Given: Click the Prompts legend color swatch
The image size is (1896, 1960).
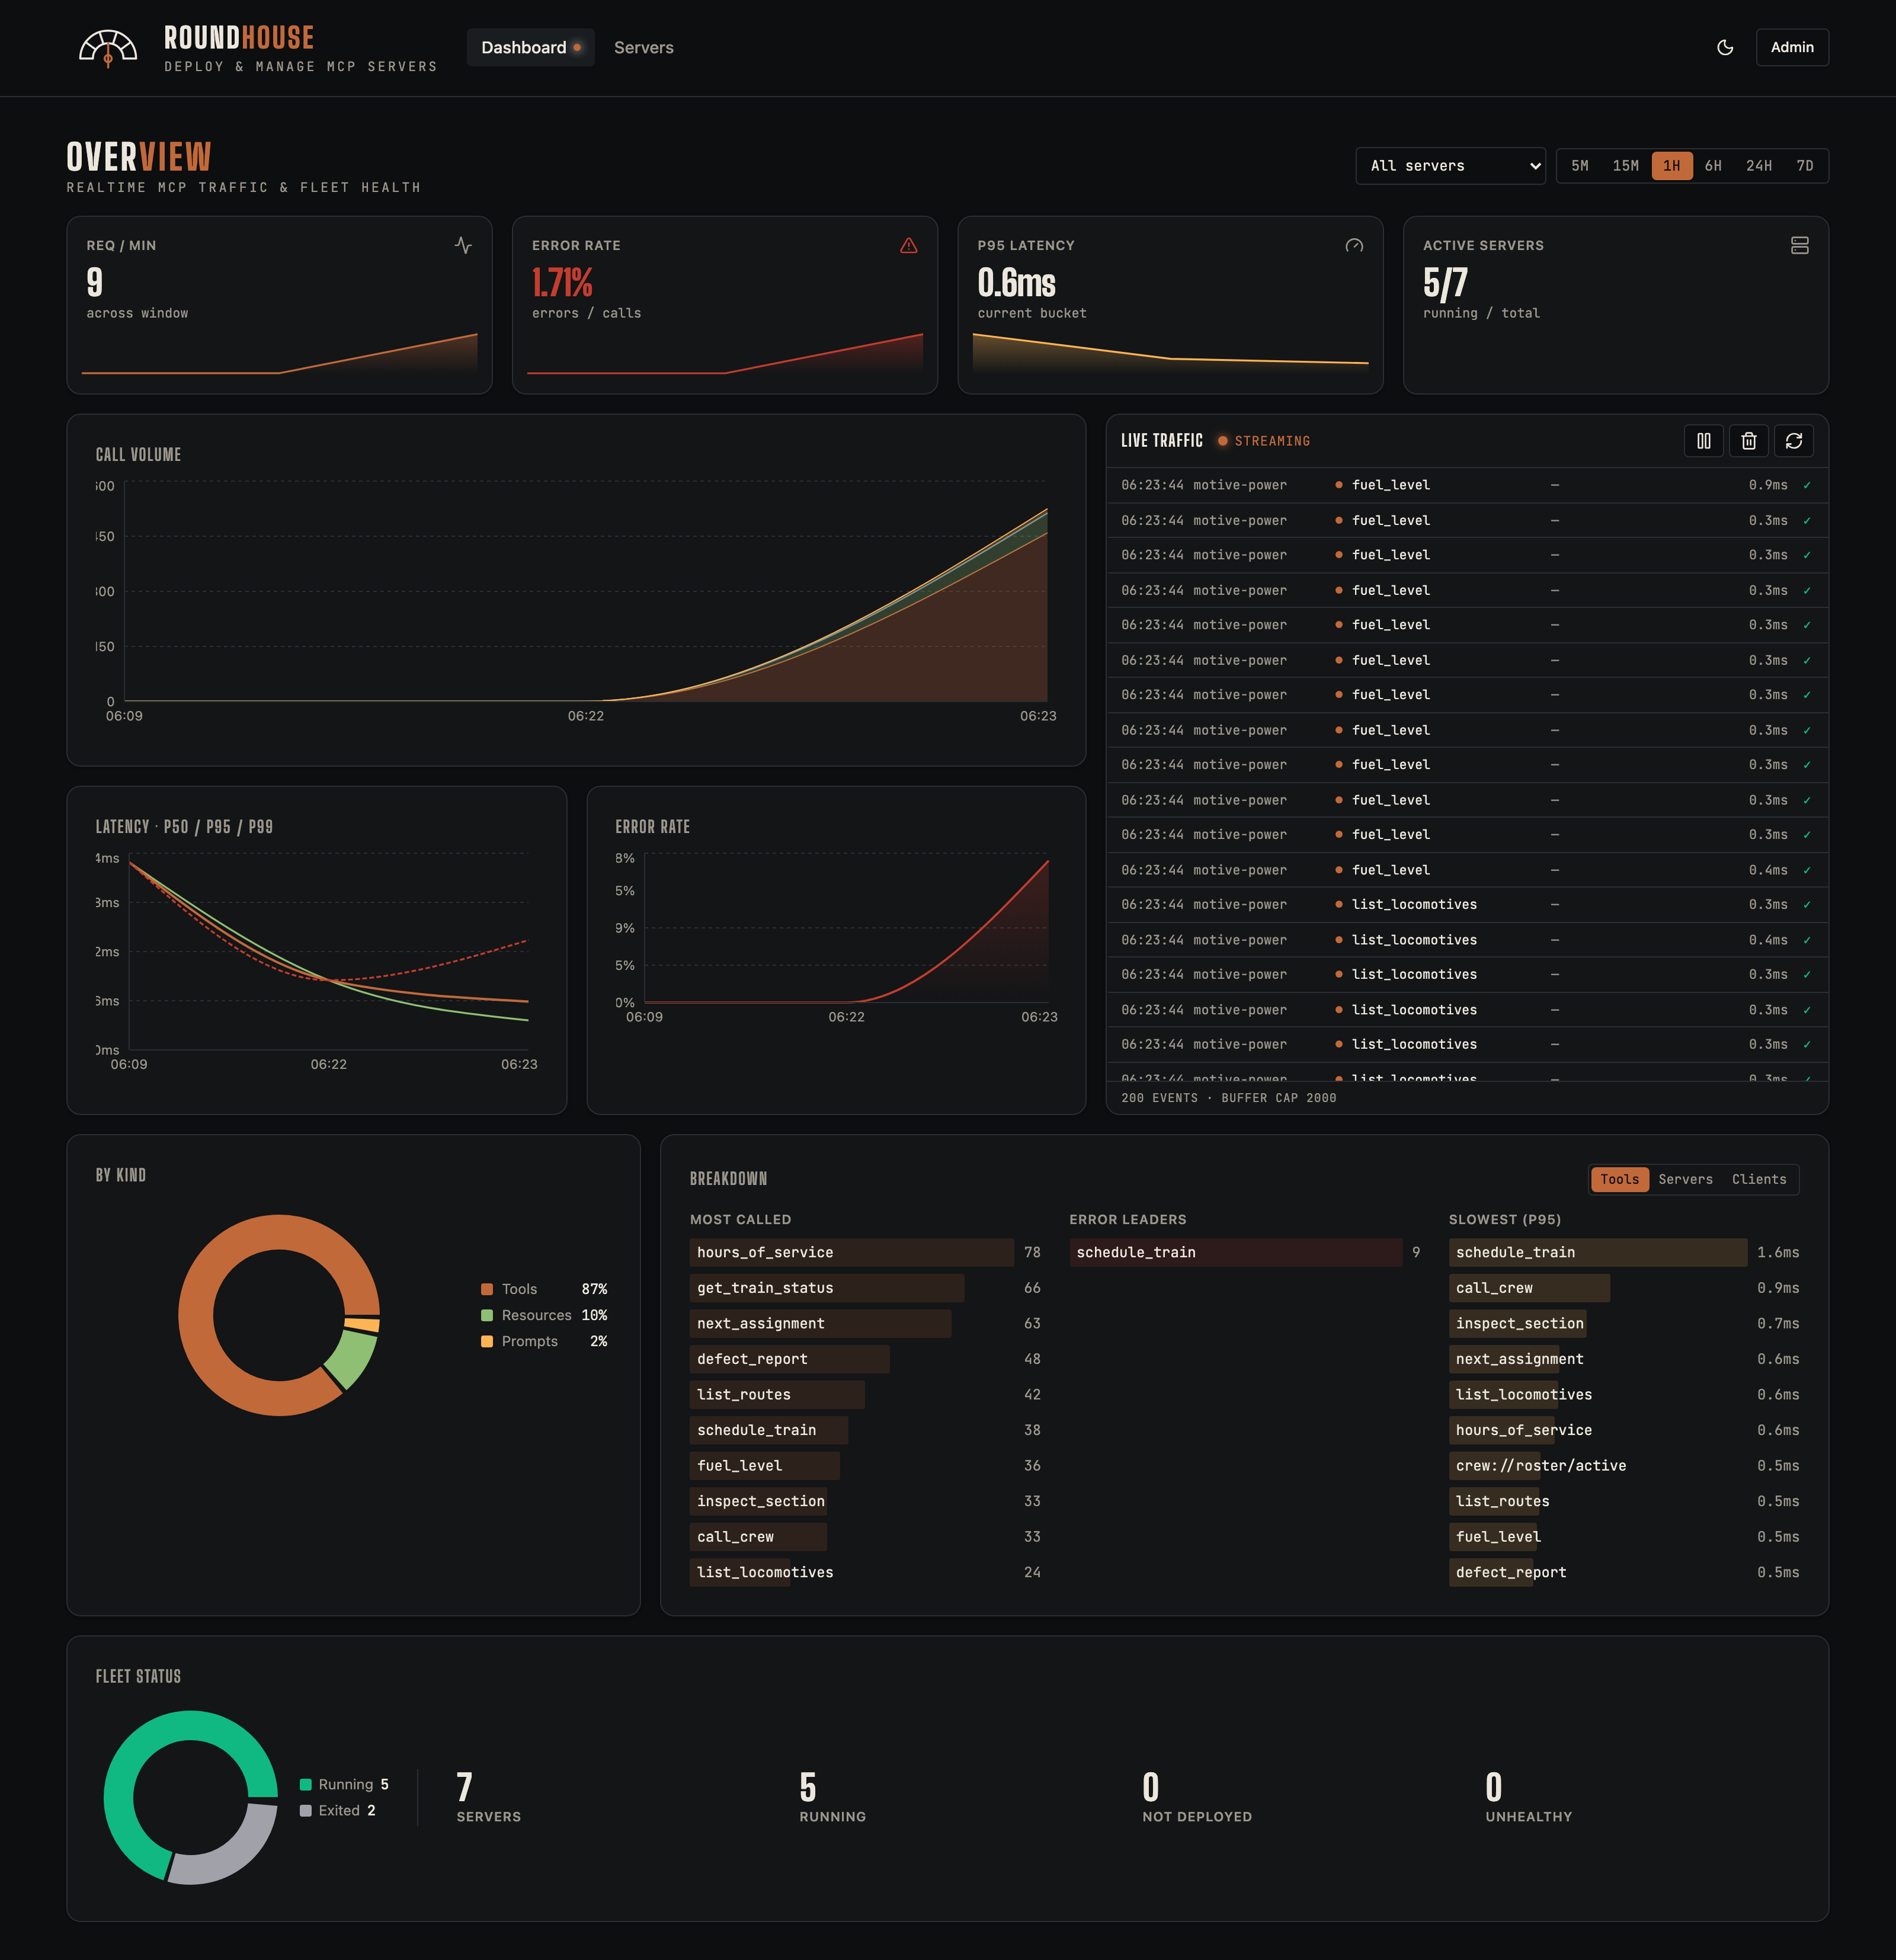Looking at the screenshot, I should (487, 1341).
